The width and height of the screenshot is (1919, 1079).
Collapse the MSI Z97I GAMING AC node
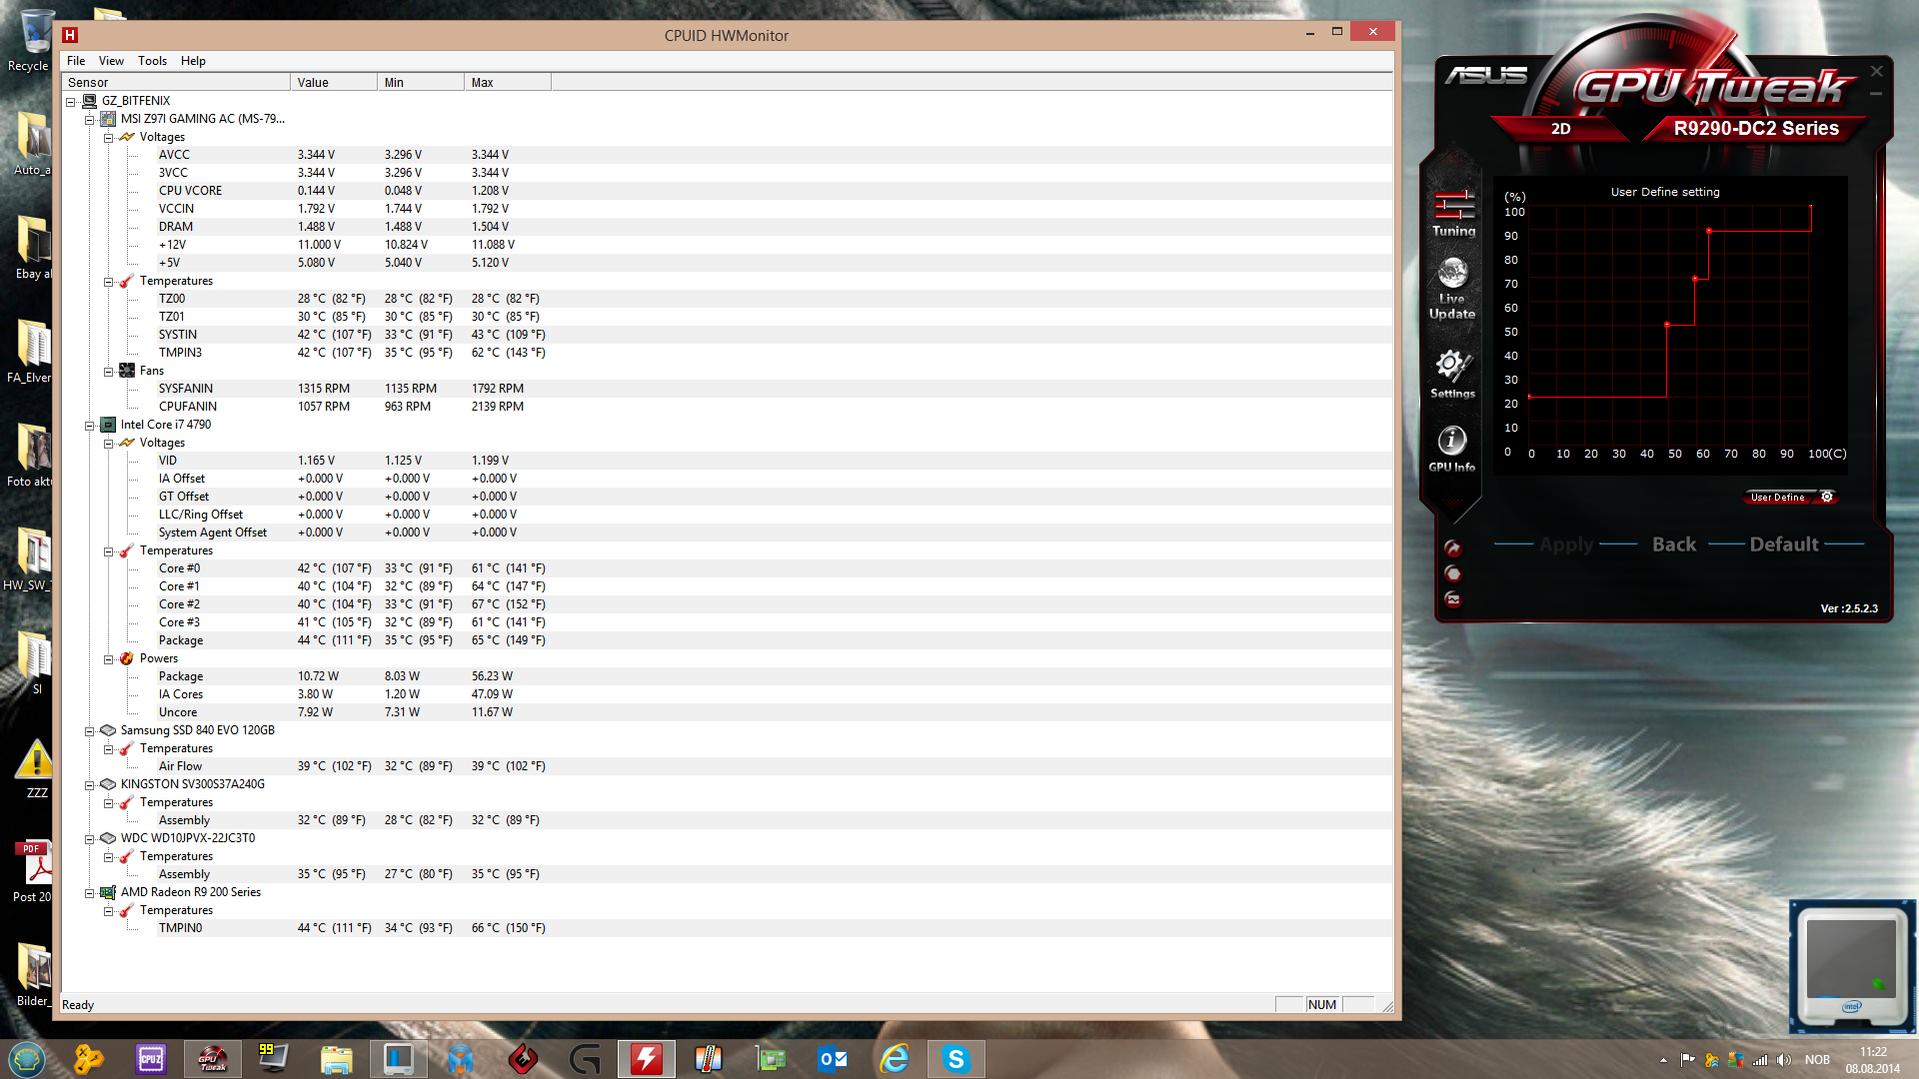coord(90,119)
